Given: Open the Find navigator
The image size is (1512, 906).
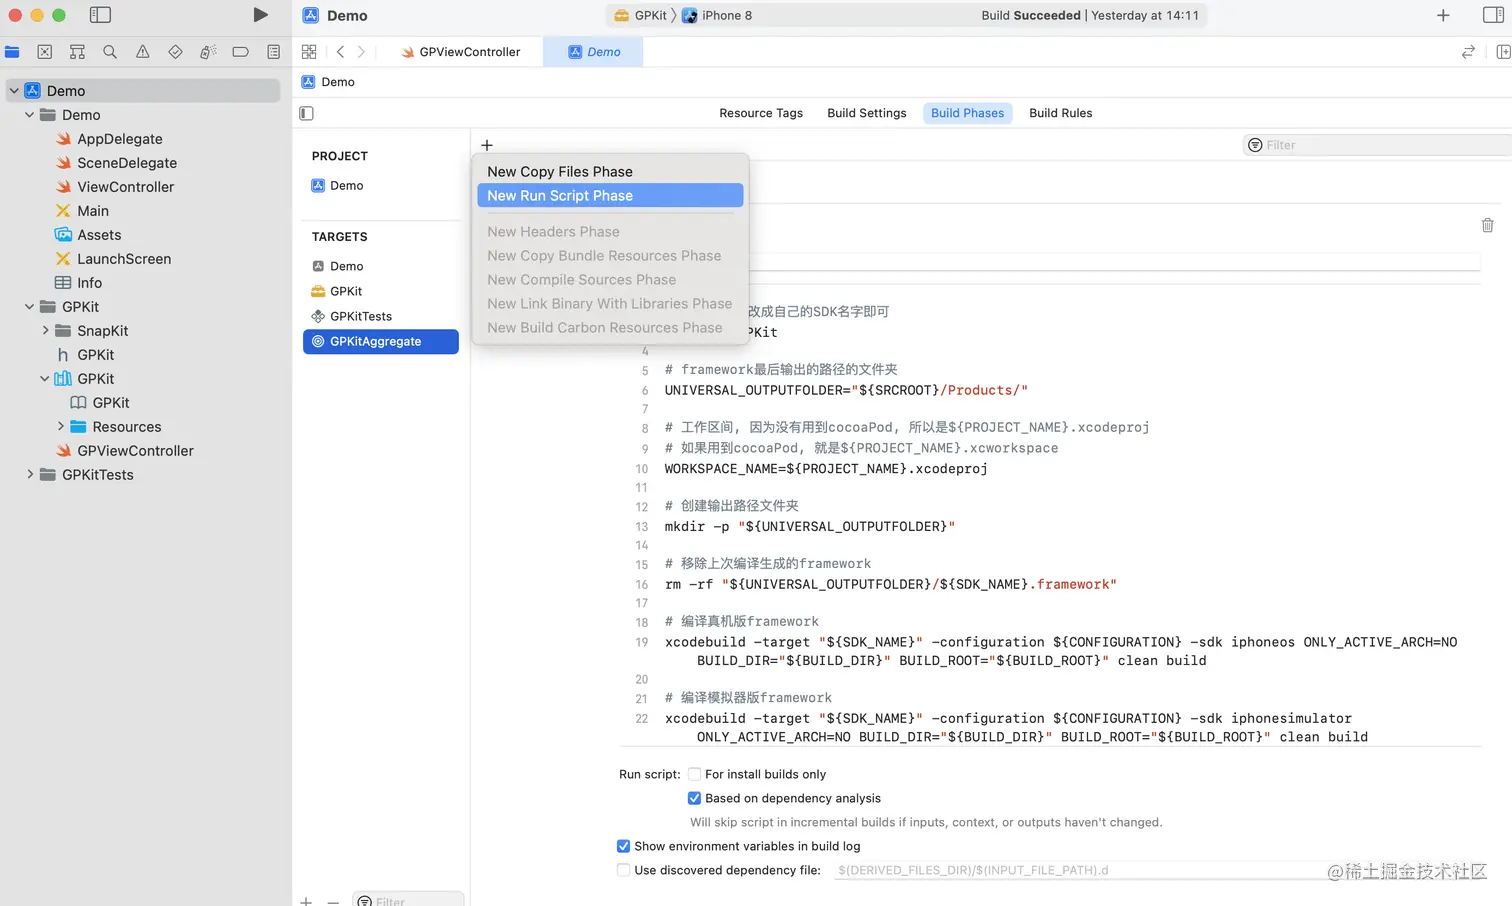Looking at the screenshot, I should tap(110, 52).
